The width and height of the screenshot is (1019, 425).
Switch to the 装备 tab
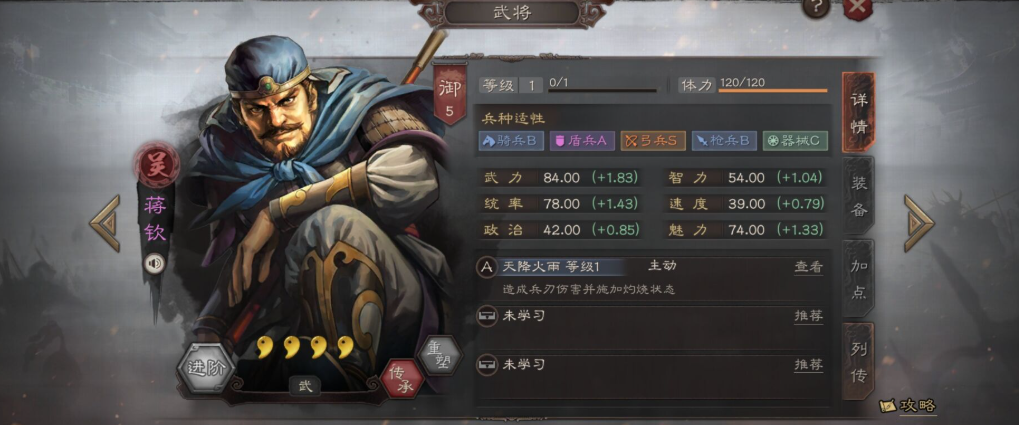point(859,195)
